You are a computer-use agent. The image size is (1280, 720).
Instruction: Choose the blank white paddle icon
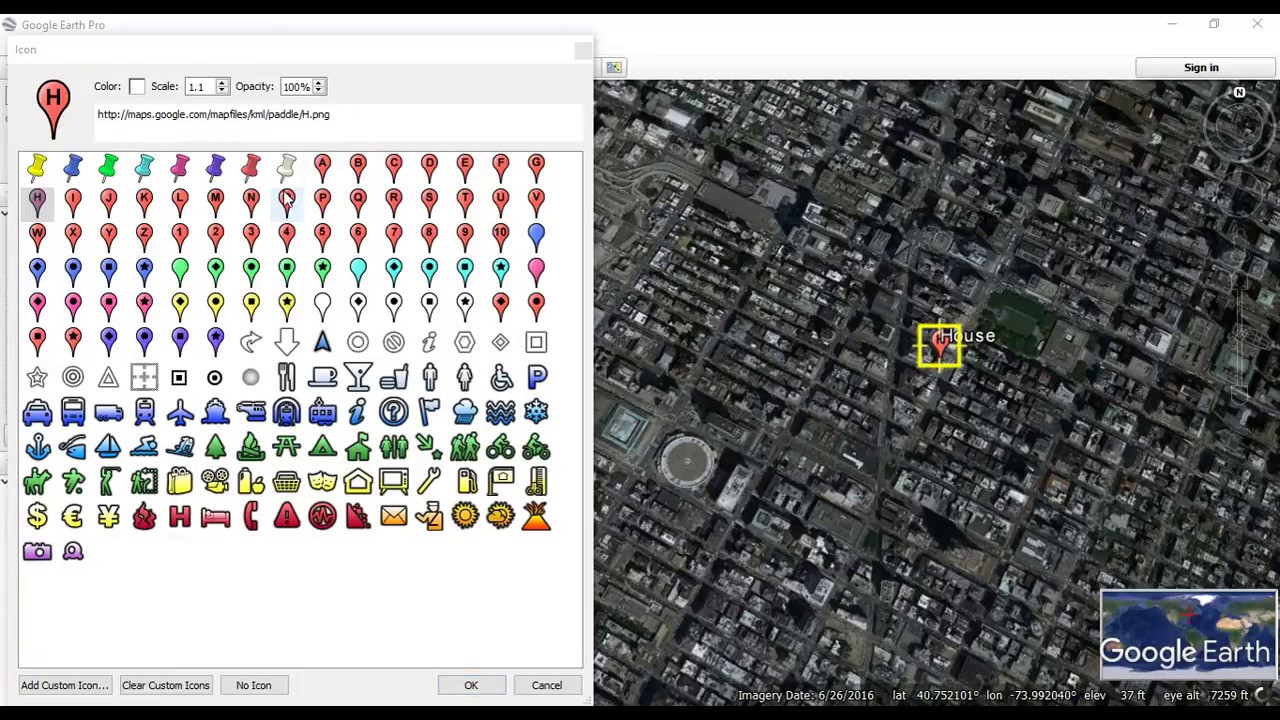(322, 307)
